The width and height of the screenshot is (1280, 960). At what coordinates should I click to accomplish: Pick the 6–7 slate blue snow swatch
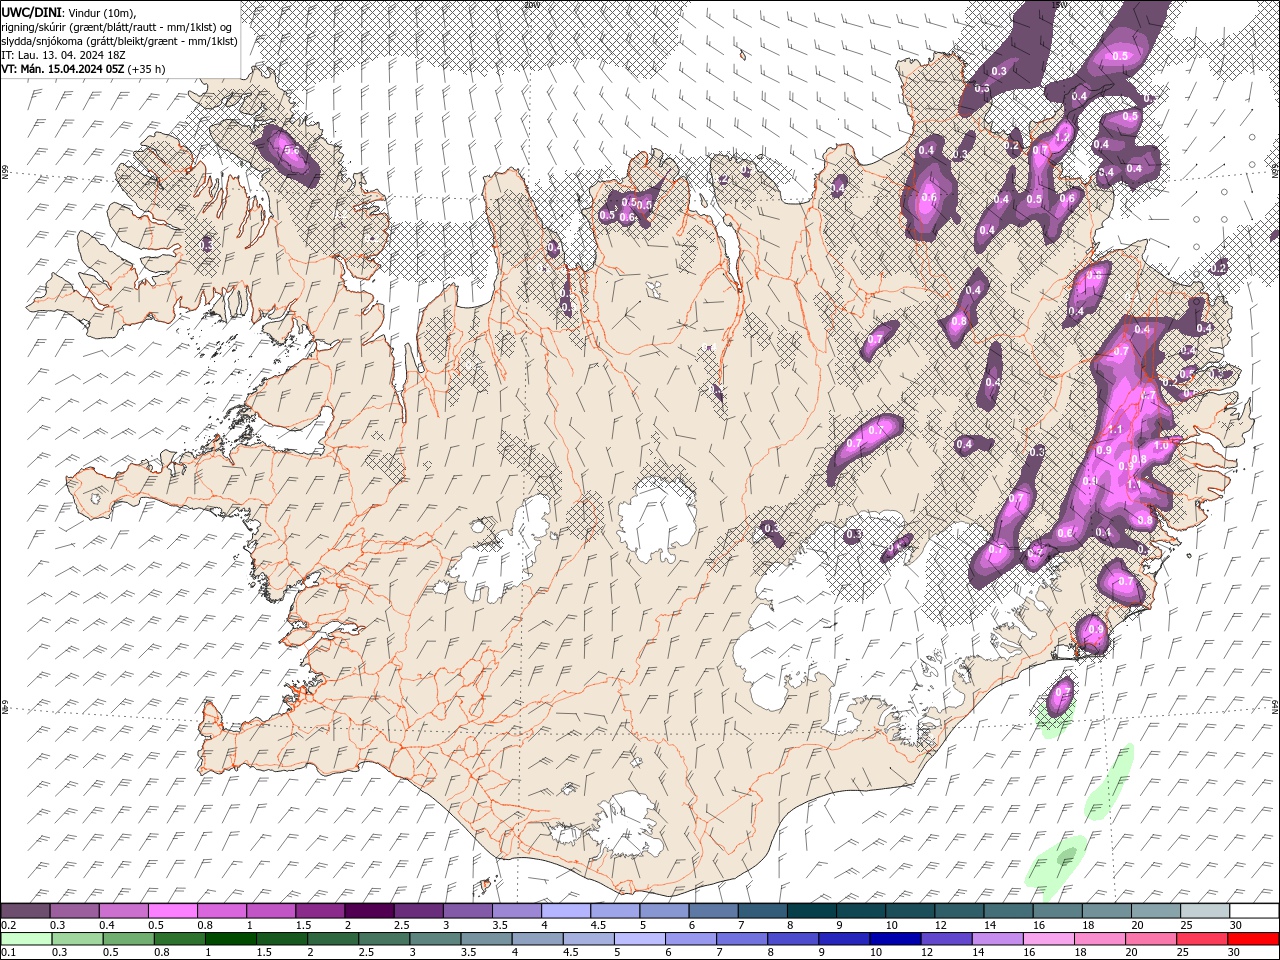712,910
